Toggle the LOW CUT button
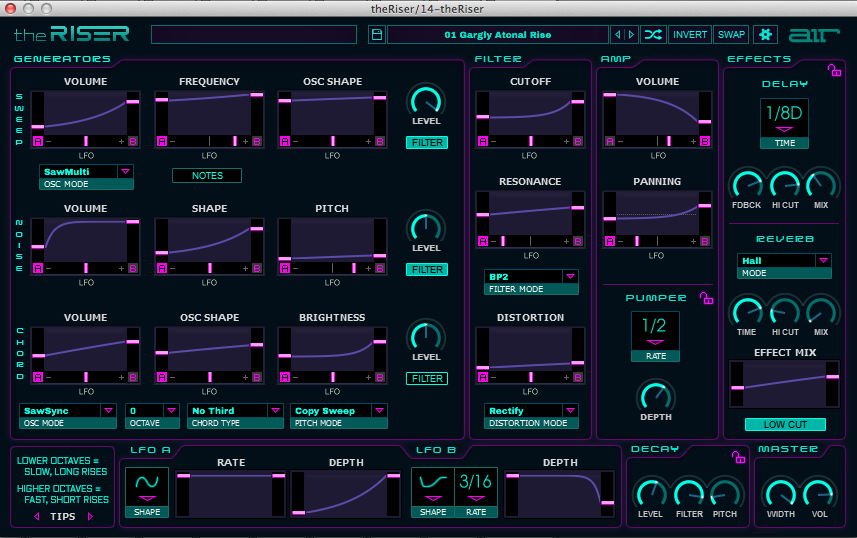This screenshot has height=538, width=857. tap(785, 424)
